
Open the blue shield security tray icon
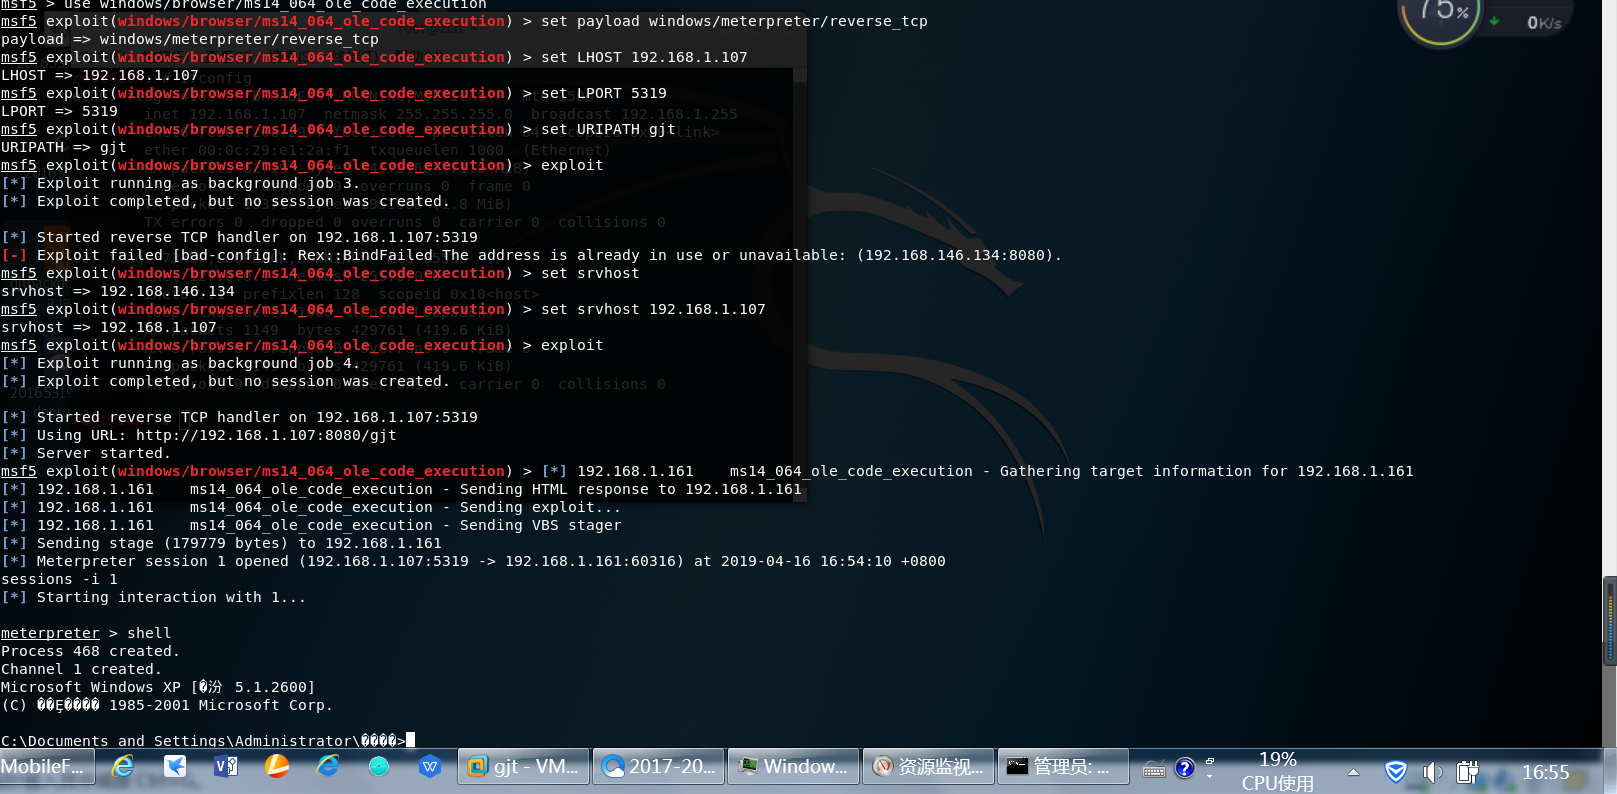(x=1396, y=771)
